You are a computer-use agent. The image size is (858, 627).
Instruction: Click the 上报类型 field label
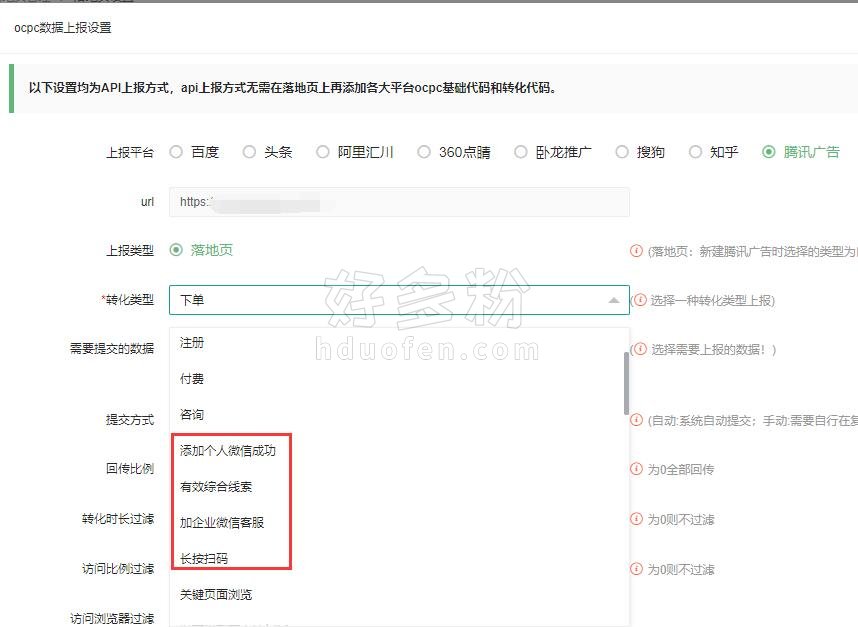(x=130, y=251)
